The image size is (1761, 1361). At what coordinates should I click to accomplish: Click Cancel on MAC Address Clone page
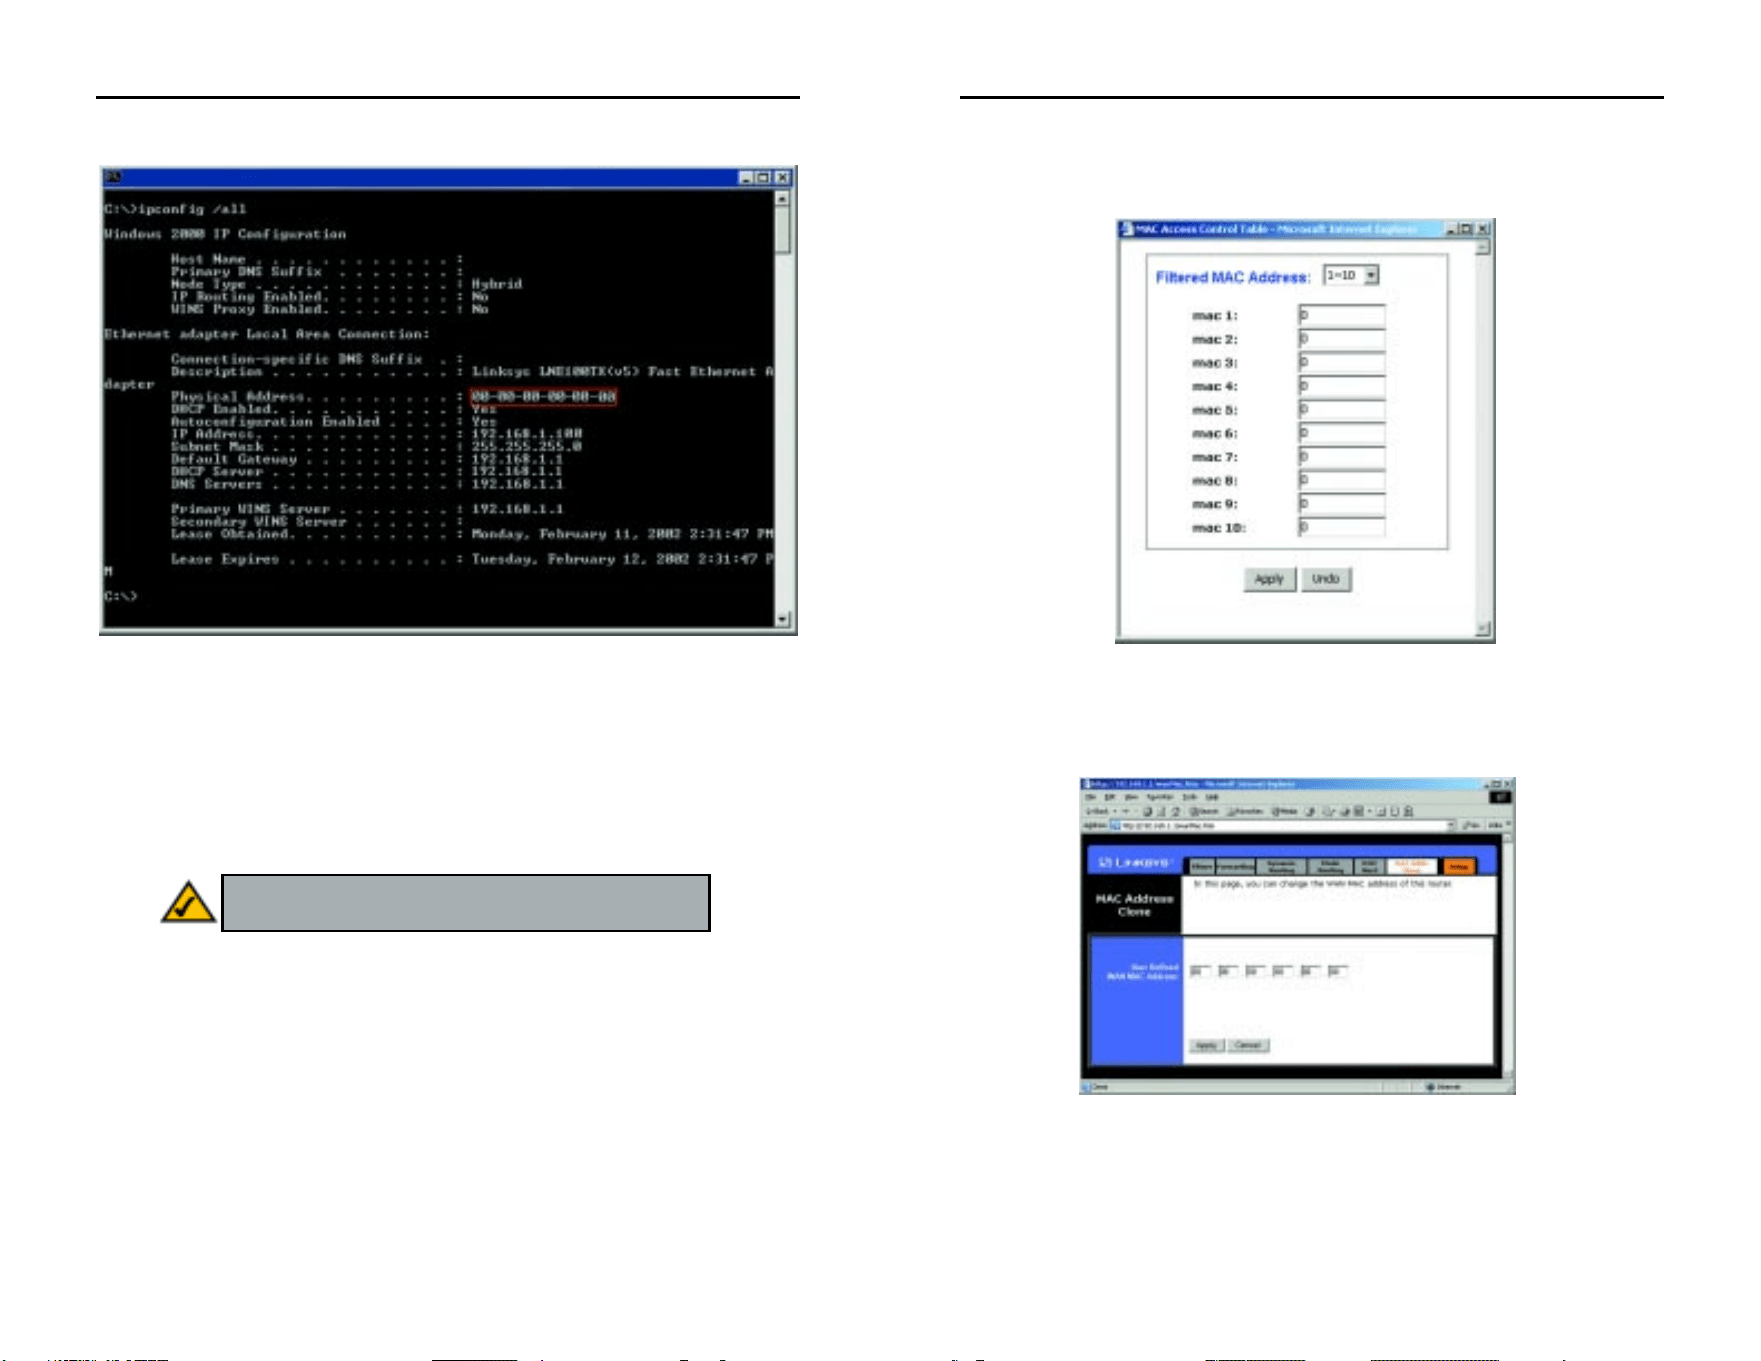tap(1248, 1046)
